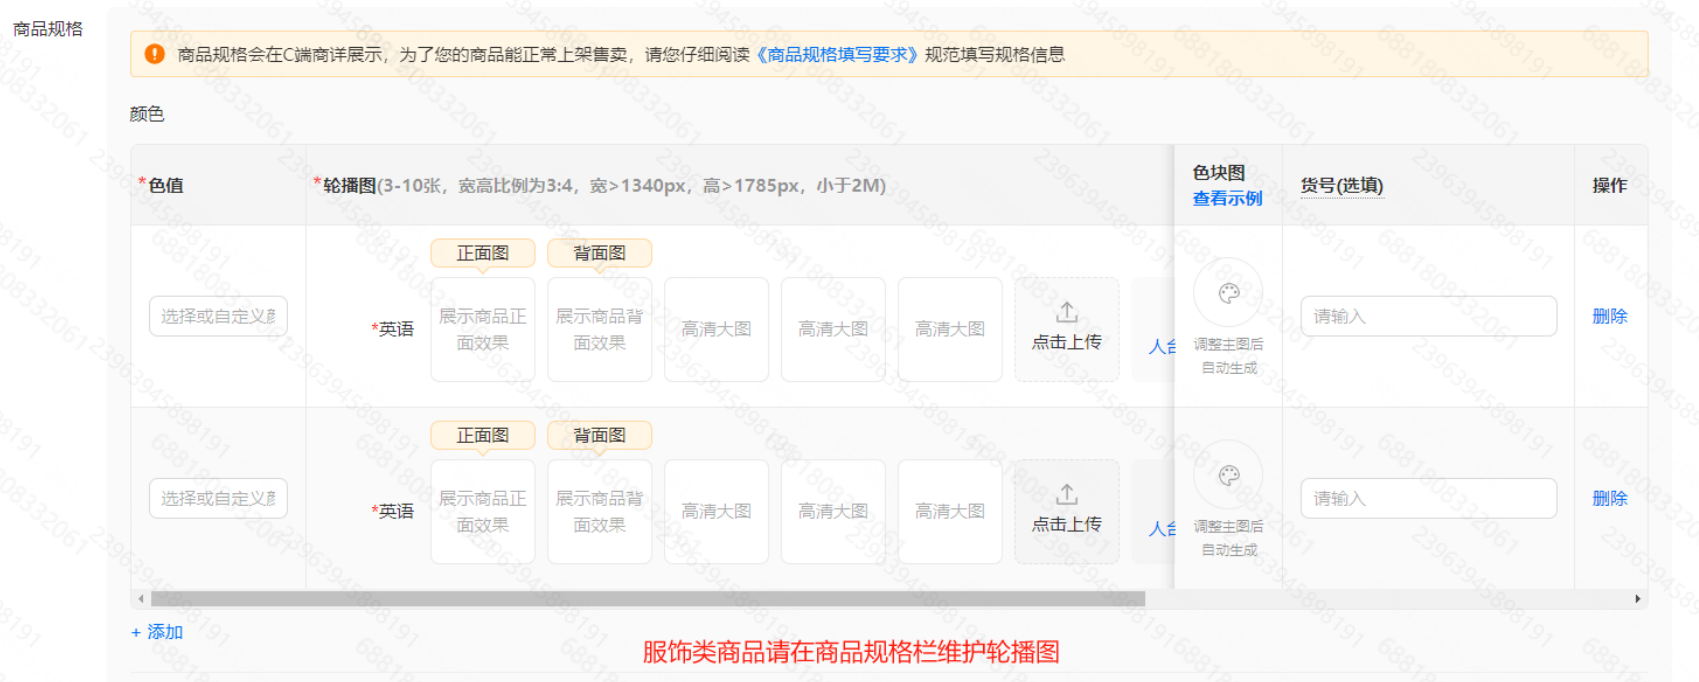
Task: Click second row 展示商品正面效果 image slot
Action: pyautogui.click(x=483, y=511)
